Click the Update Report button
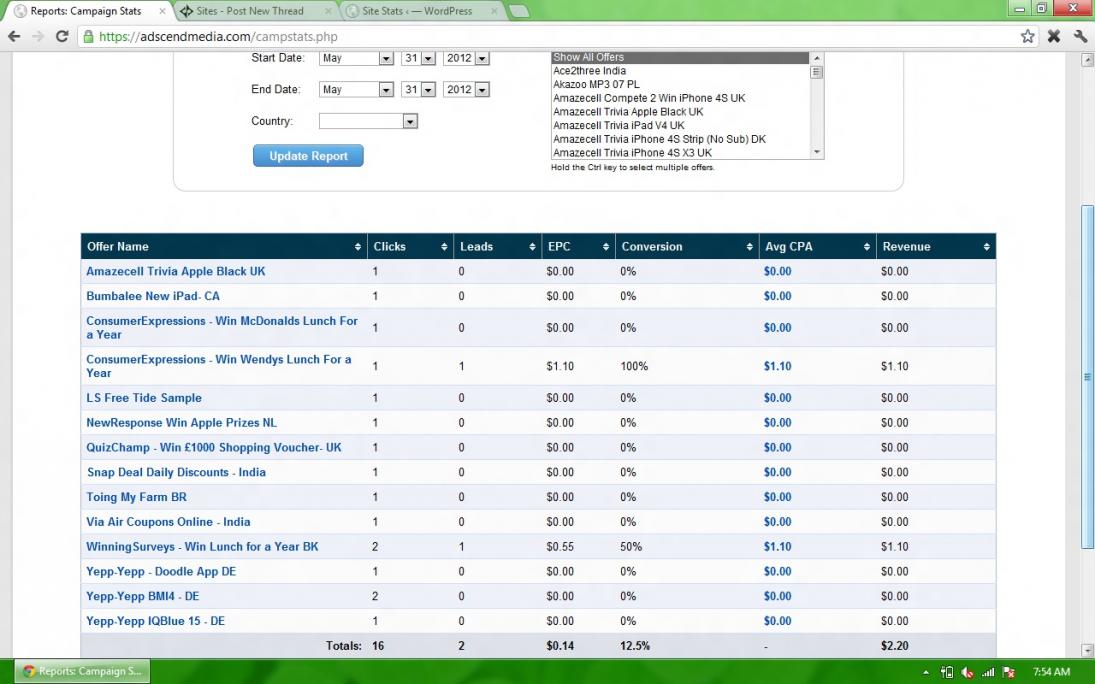Image resolution: width=1095 pixels, height=684 pixels. pyautogui.click(x=308, y=156)
